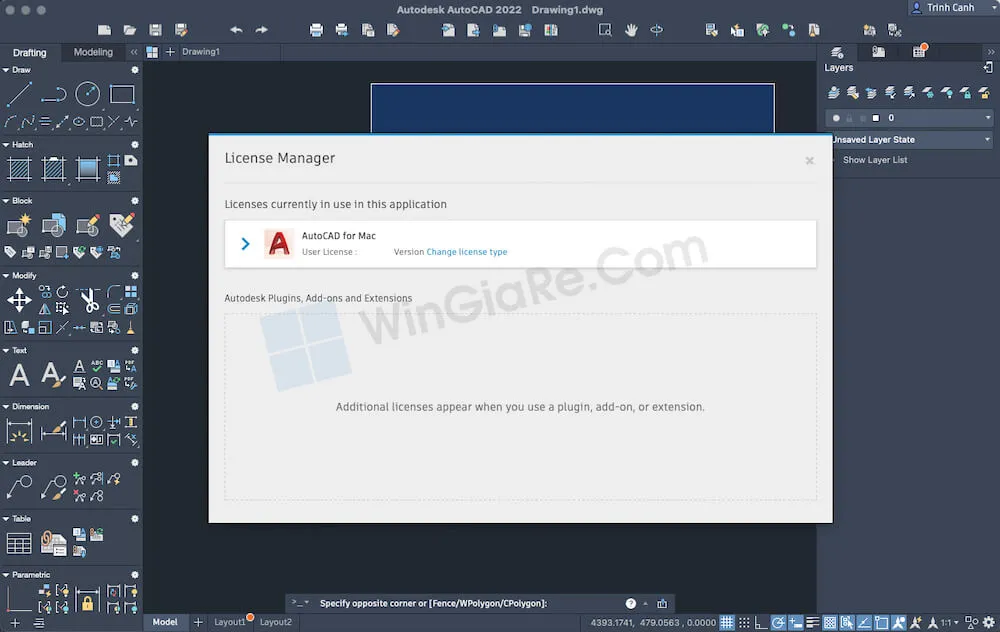Switch to the Modeling tab
The height and width of the screenshot is (632, 1000).
(93, 52)
